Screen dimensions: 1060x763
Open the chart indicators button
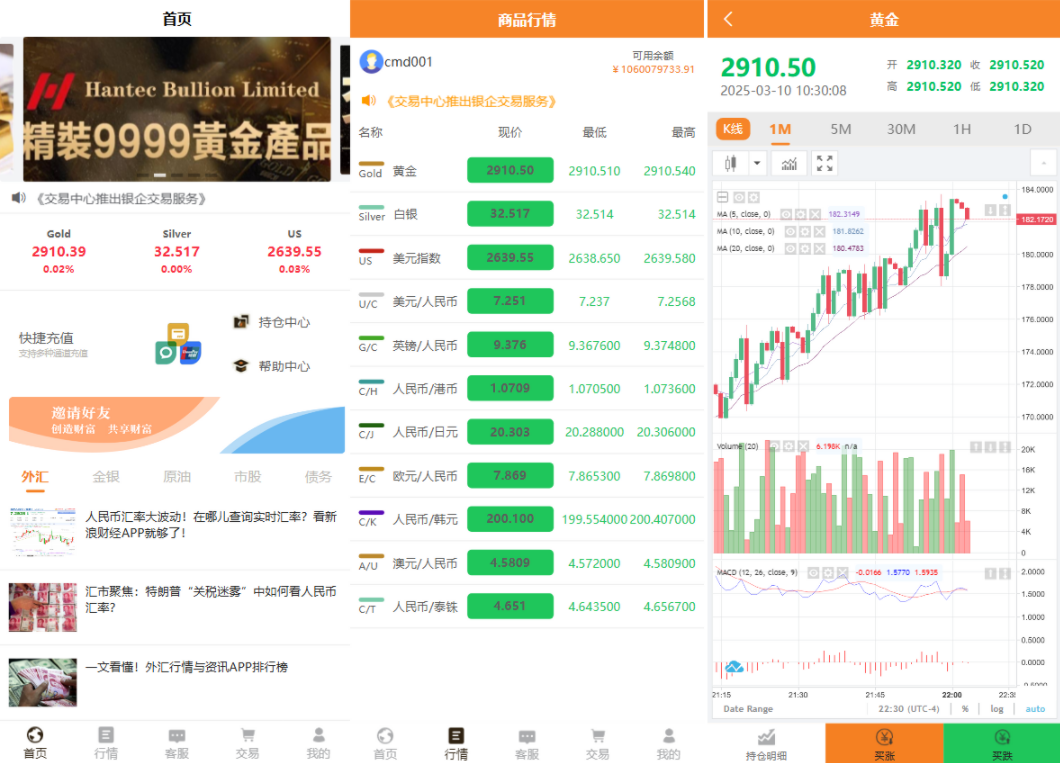coord(789,163)
